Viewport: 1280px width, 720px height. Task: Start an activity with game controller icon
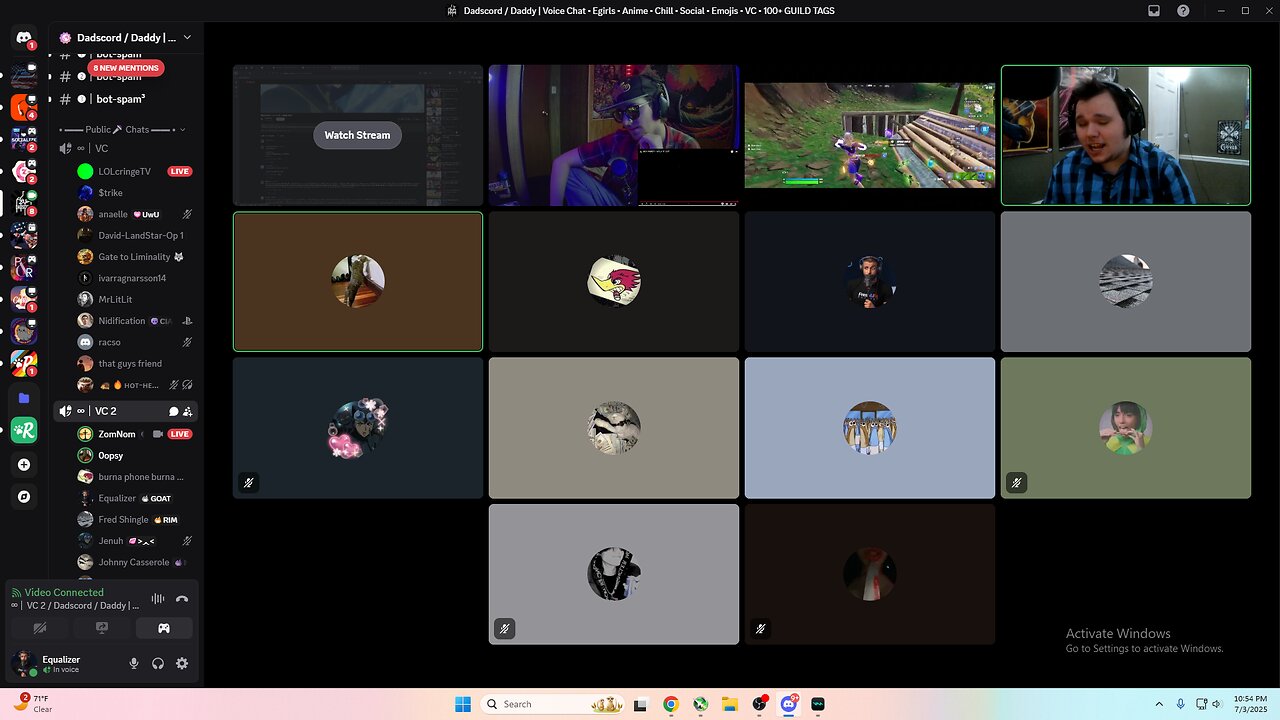pos(164,628)
